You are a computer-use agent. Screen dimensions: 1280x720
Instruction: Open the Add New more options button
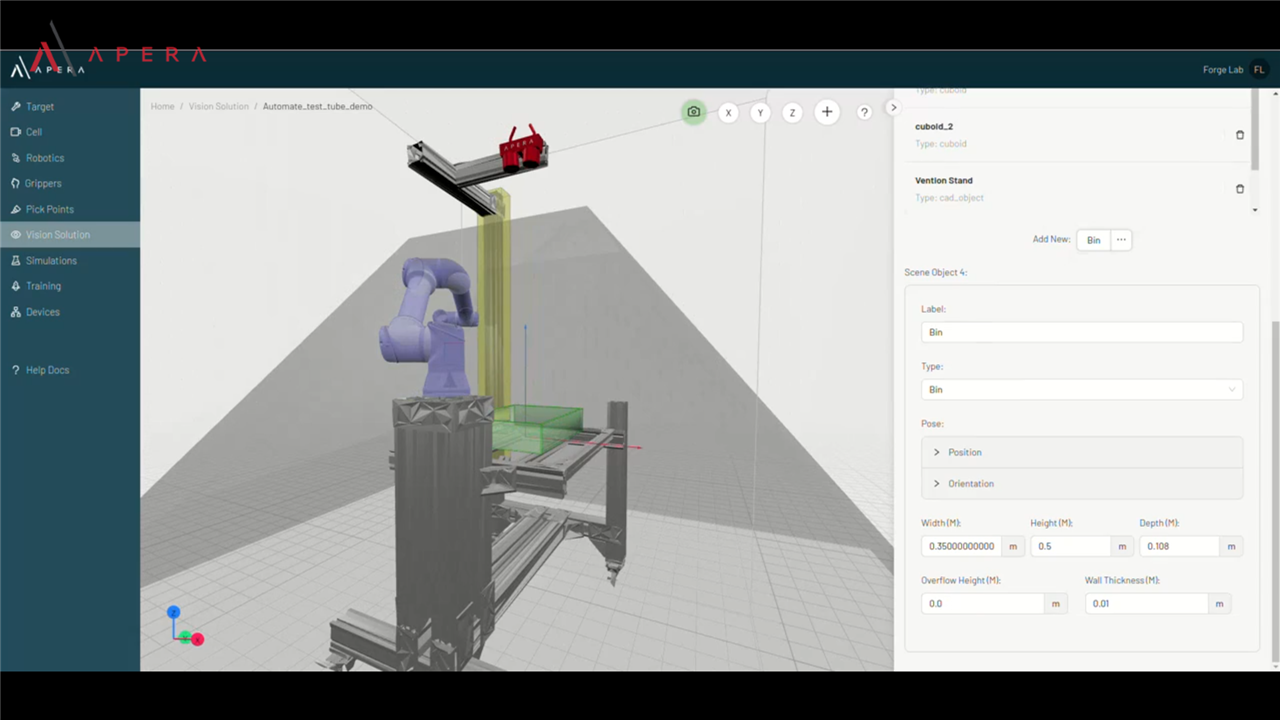tap(1121, 240)
